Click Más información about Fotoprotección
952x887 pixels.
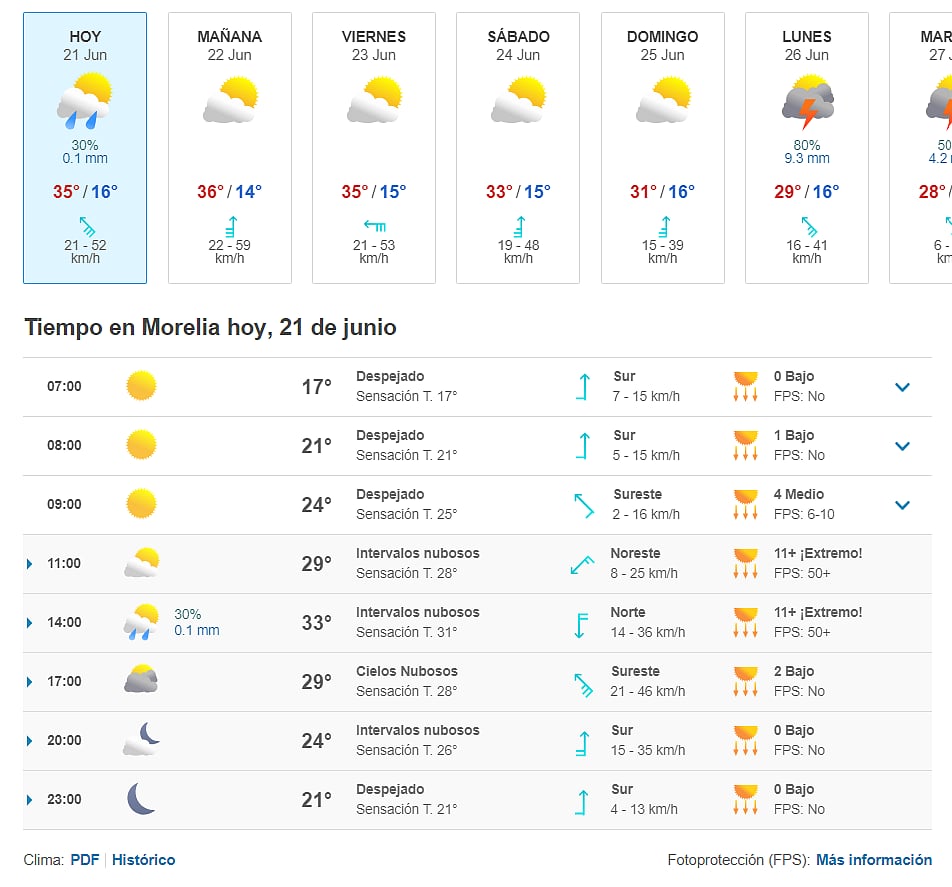(873, 860)
